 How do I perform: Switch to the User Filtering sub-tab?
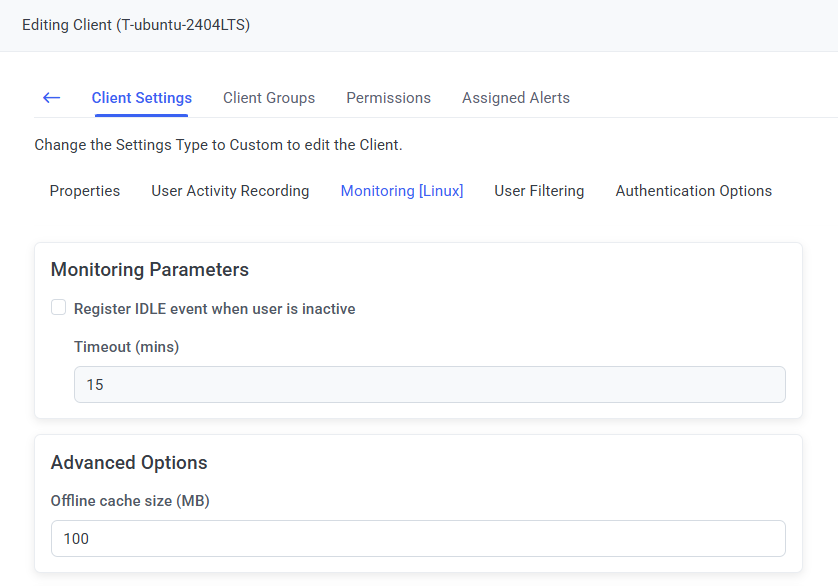[539, 191]
